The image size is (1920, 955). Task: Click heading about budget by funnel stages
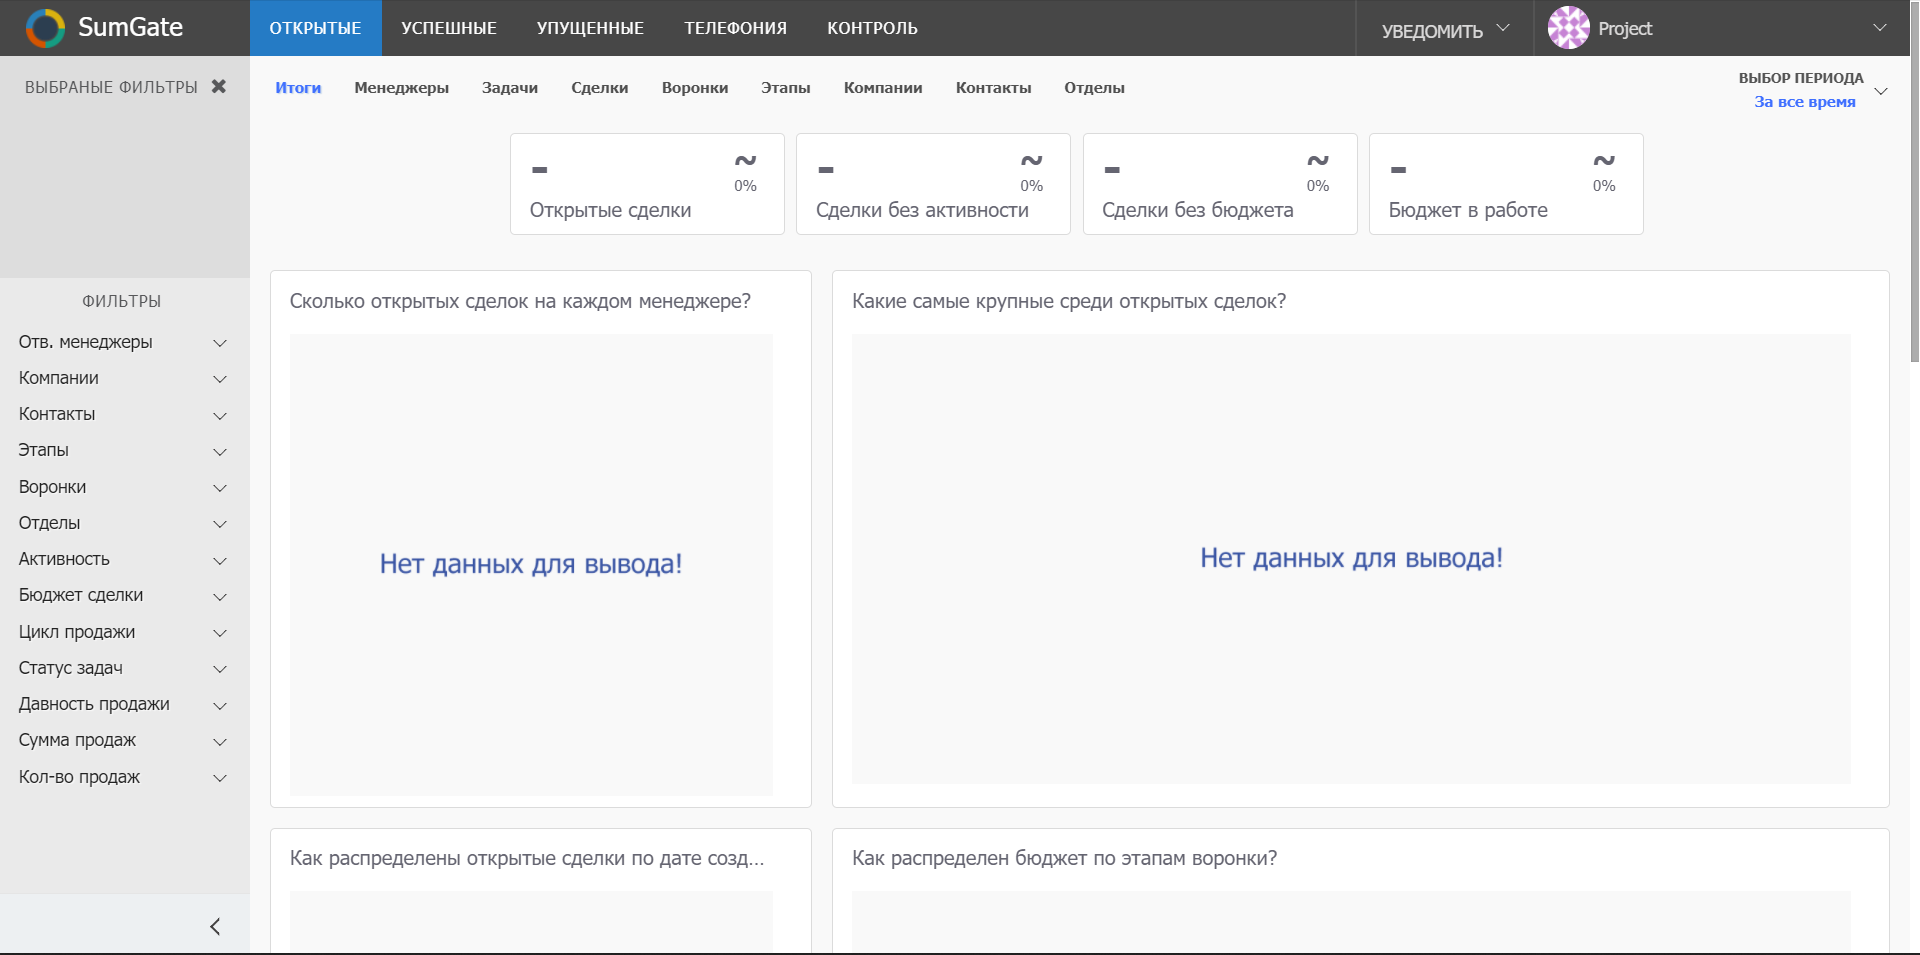point(1064,858)
